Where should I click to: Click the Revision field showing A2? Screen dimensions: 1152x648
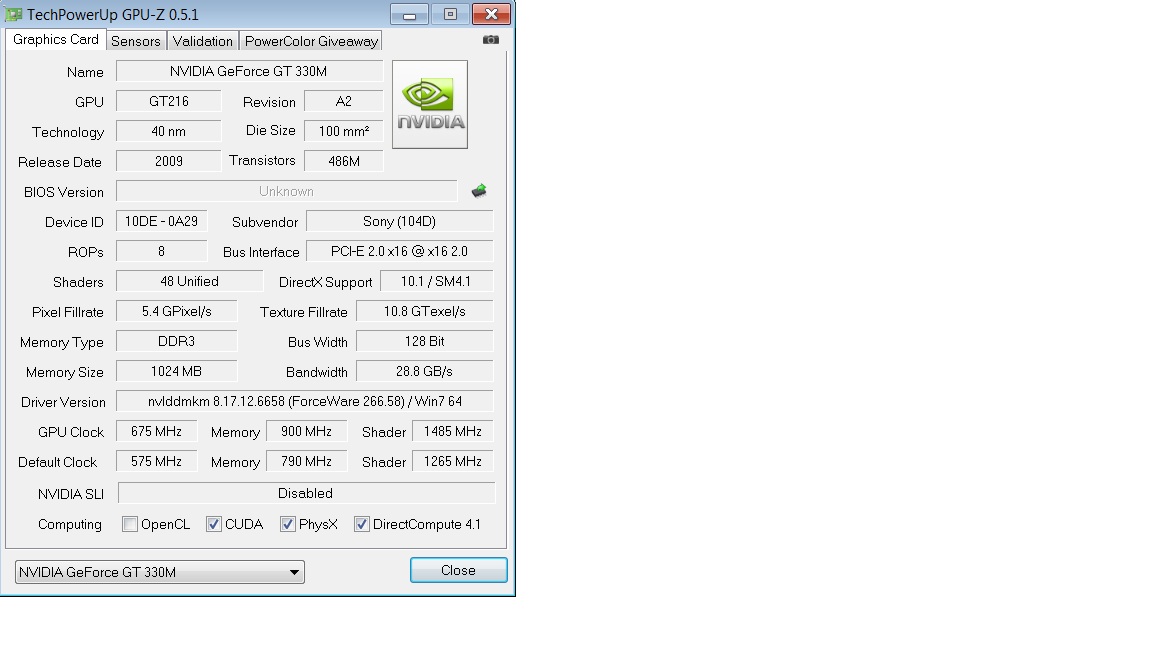click(x=344, y=101)
